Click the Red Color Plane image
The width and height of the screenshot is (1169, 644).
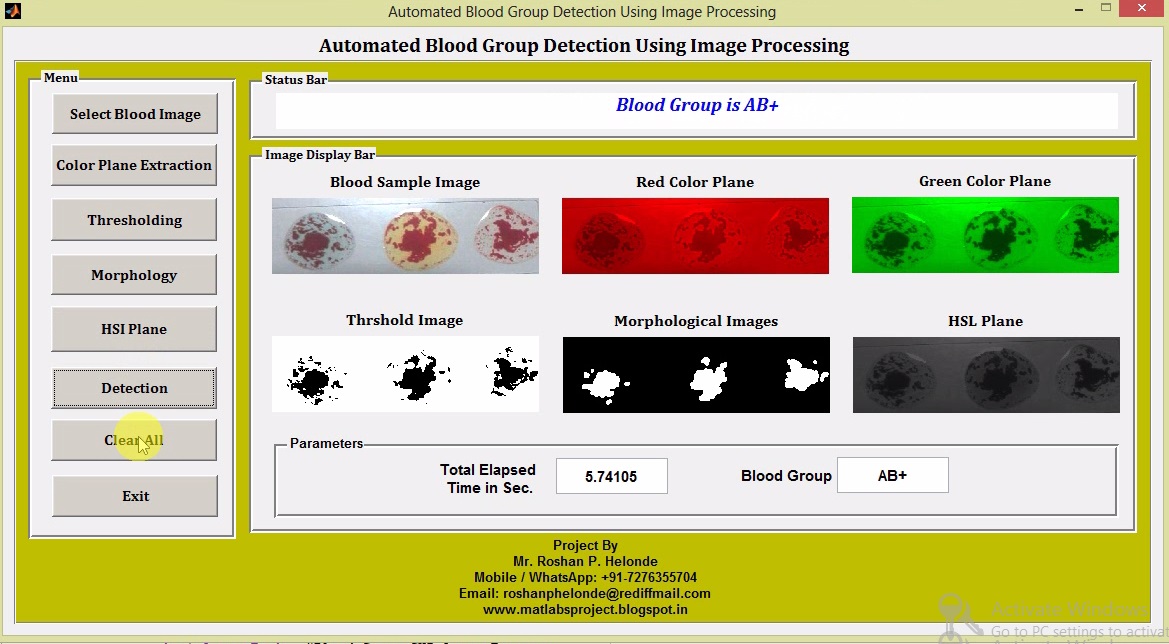pos(694,235)
